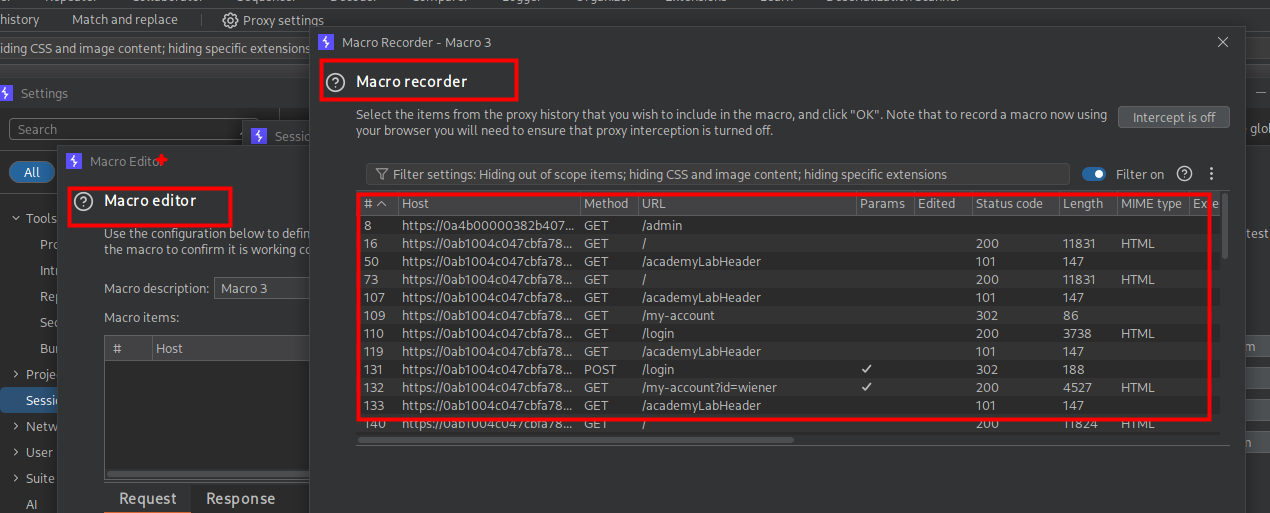Click the filter funnel icon
The height and width of the screenshot is (513, 1270).
point(381,174)
